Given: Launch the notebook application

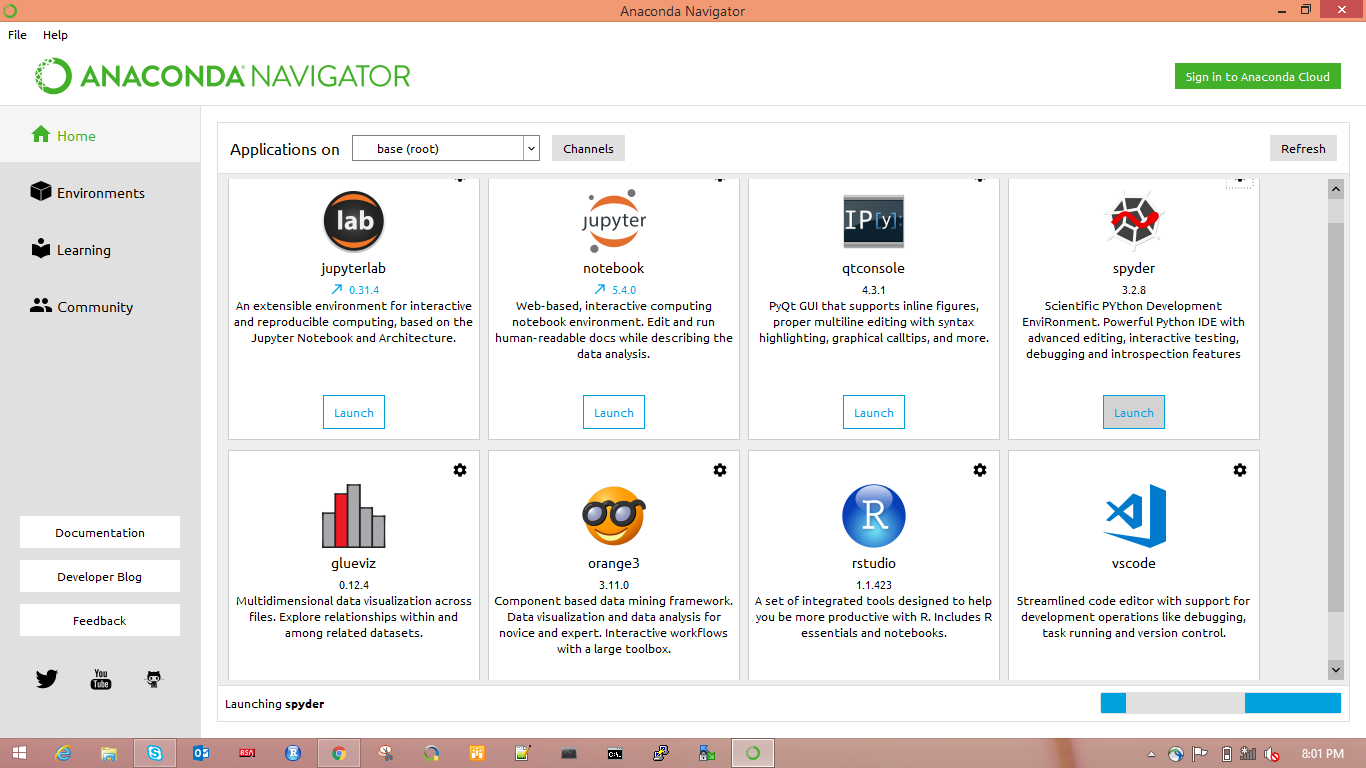Looking at the screenshot, I should pos(613,411).
